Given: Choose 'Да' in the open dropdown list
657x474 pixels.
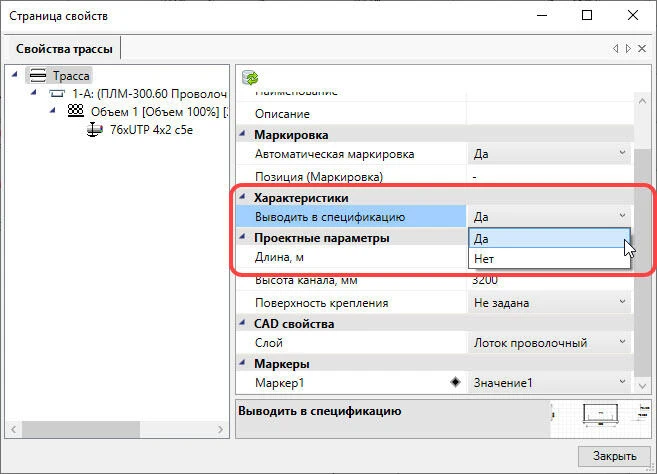Looking at the screenshot, I should tap(483, 238).
